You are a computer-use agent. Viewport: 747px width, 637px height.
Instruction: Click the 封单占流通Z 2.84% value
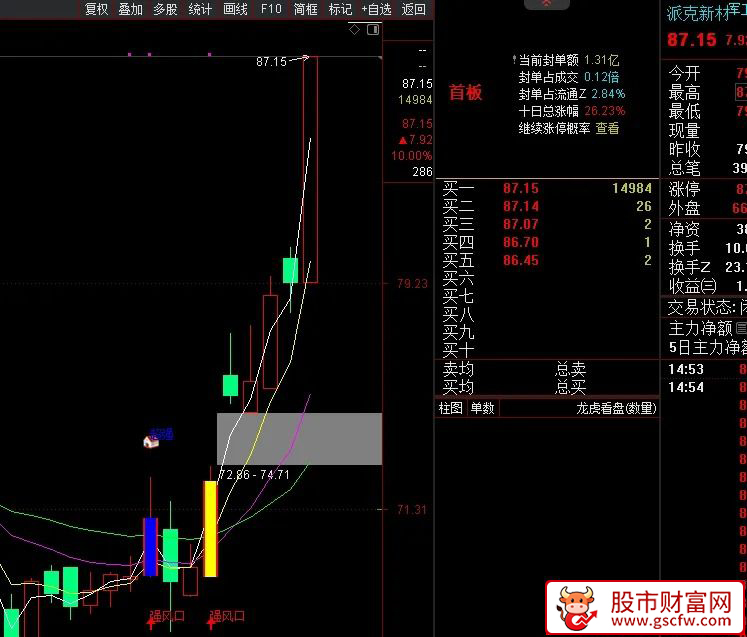(608, 94)
